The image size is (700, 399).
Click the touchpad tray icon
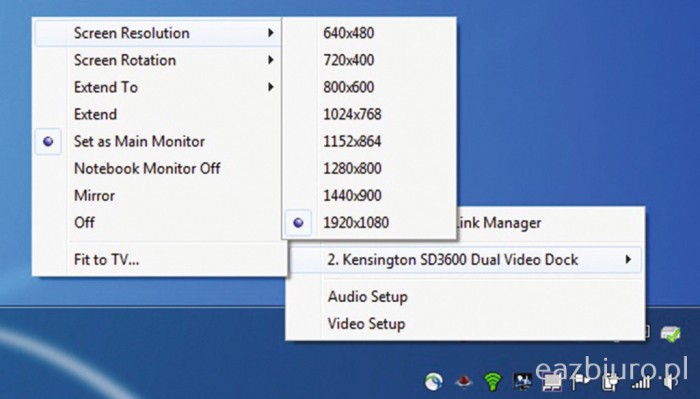pos(552,383)
